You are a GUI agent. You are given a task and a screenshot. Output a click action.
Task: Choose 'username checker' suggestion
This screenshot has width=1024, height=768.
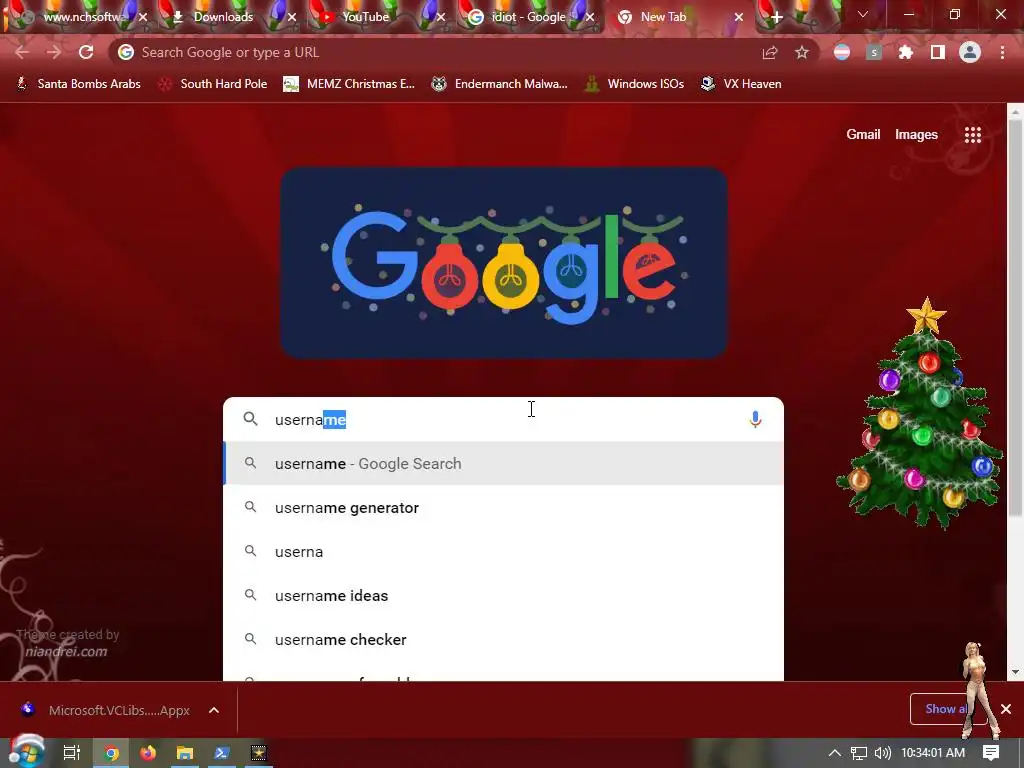pos(503,639)
